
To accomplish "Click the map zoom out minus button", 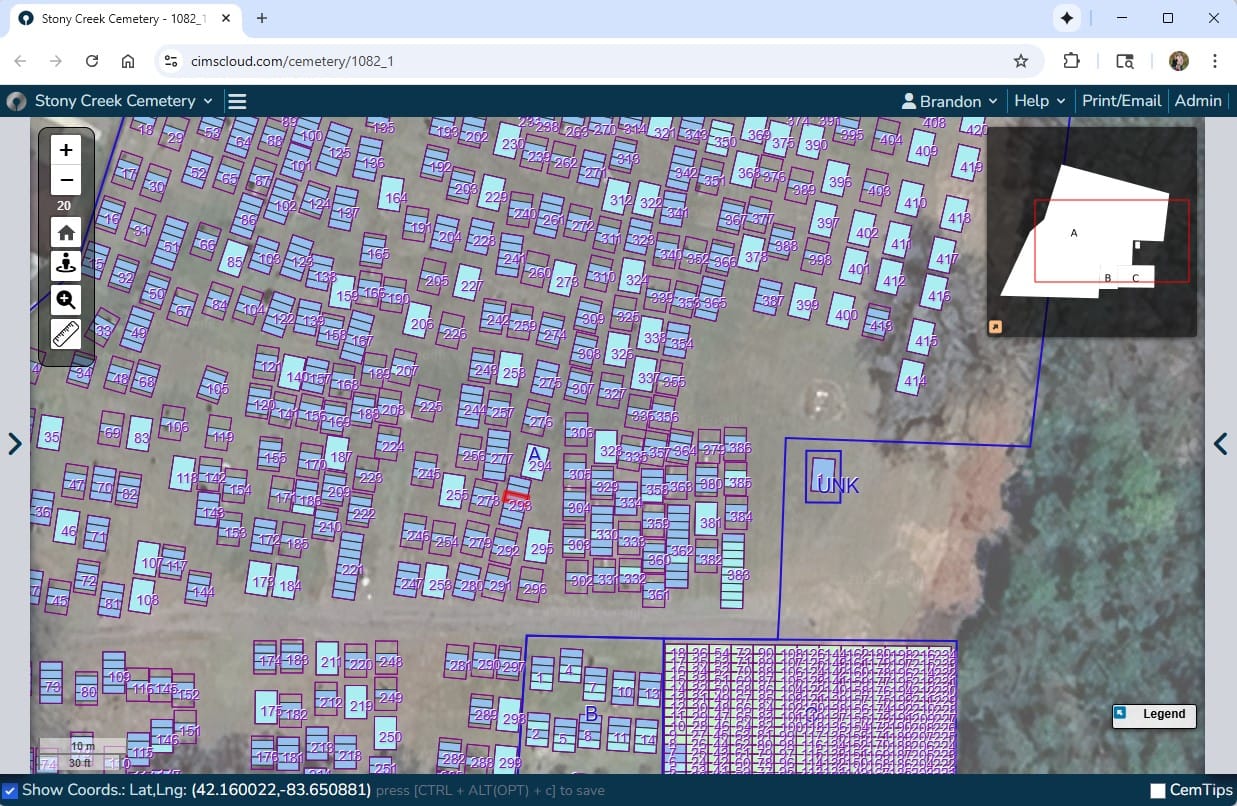I will tap(66, 181).
